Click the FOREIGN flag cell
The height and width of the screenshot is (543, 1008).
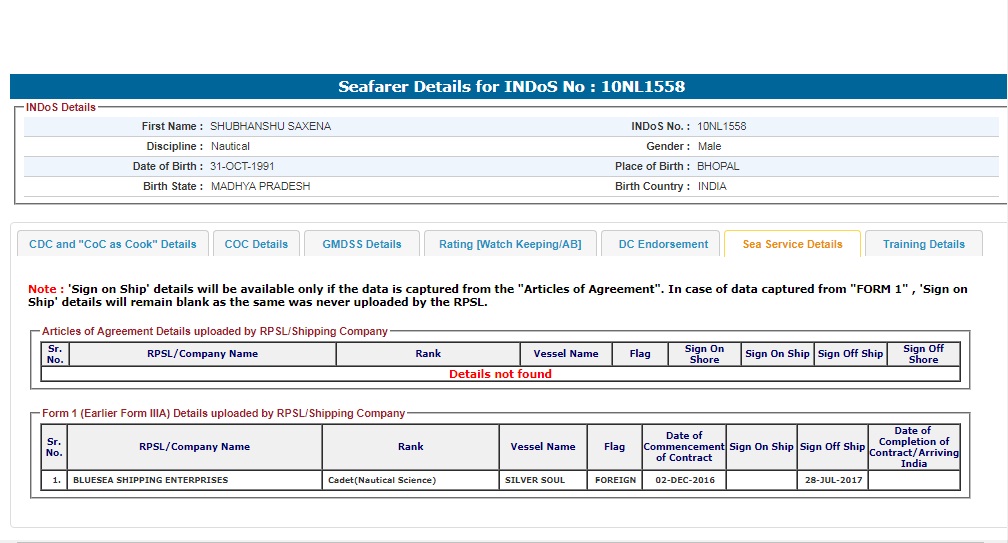(x=615, y=480)
